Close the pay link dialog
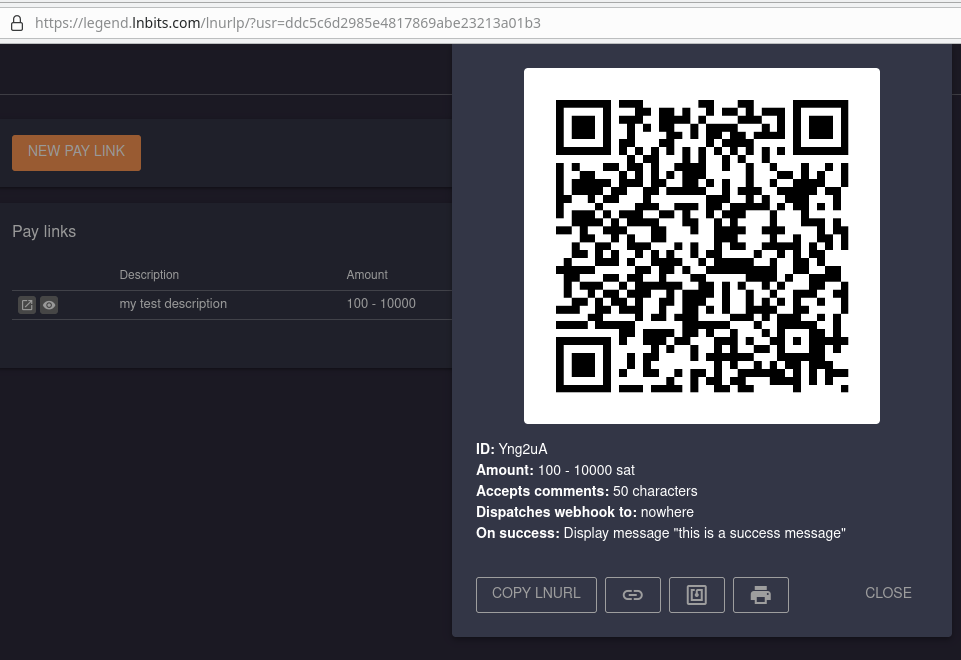This screenshot has width=961, height=660. 888,593
